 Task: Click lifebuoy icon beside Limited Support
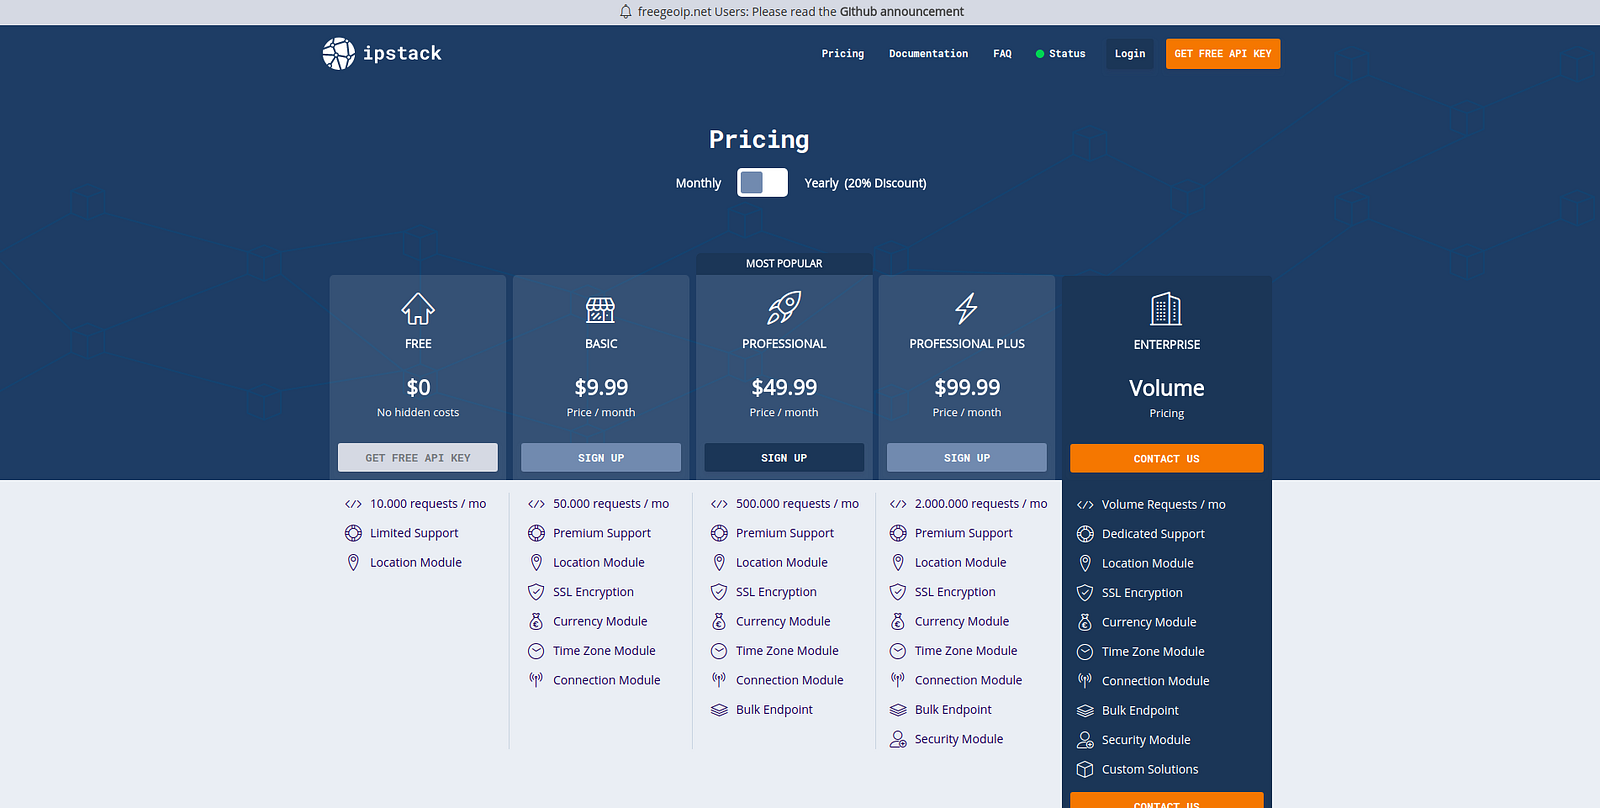pyautogui.click(x=353, y=533)
